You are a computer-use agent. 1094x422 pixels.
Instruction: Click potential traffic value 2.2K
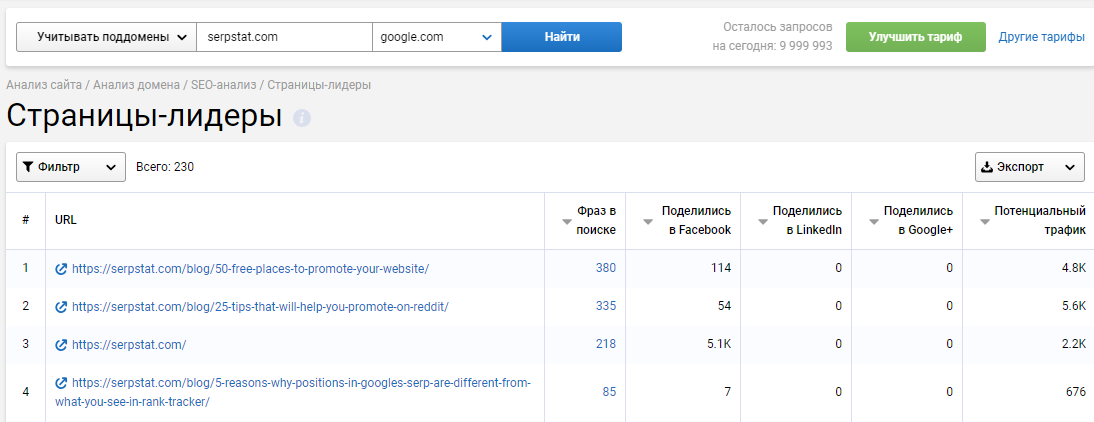(x=1074, y=345)
